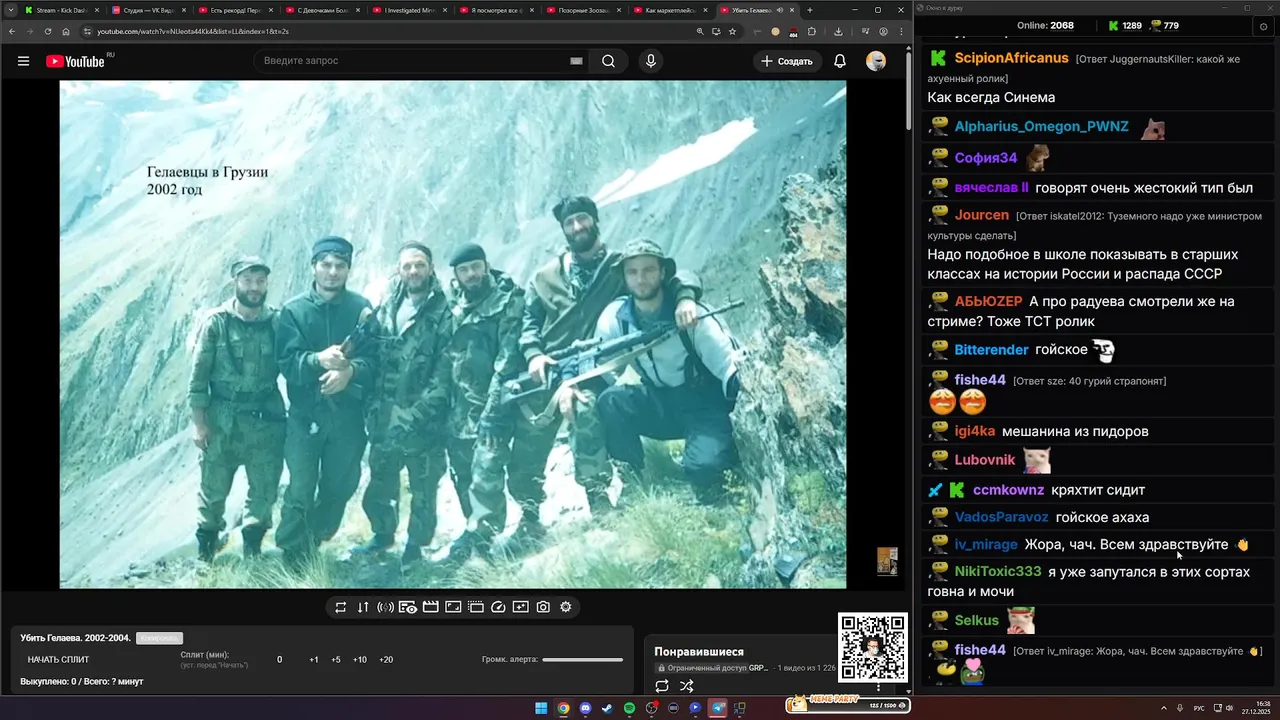Click the up-down arrows icon in player toolbar

[x=363, y=607]
